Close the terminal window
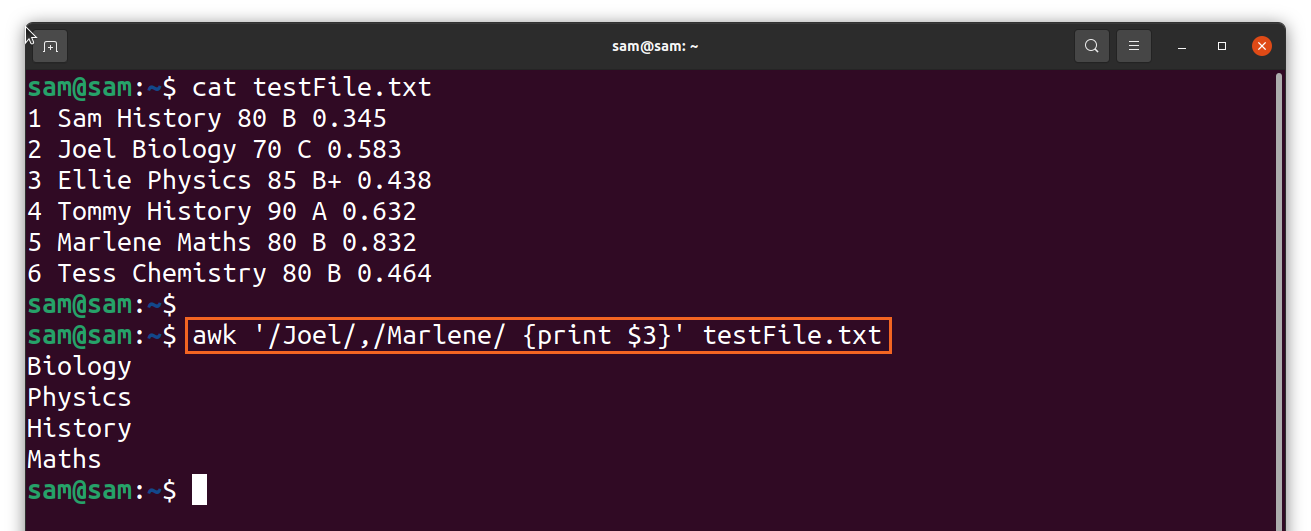This screenshot has width=1311, height=531. pyautogui.click(x=1262, y=46)
